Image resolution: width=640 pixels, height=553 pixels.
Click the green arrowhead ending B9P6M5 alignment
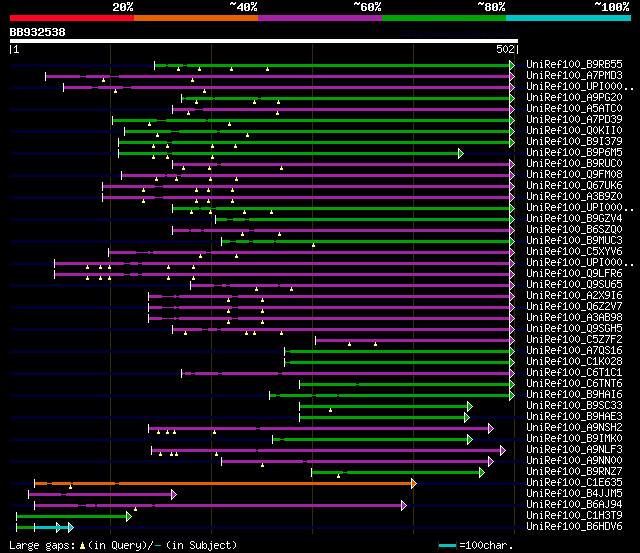(x=461, y=153)
